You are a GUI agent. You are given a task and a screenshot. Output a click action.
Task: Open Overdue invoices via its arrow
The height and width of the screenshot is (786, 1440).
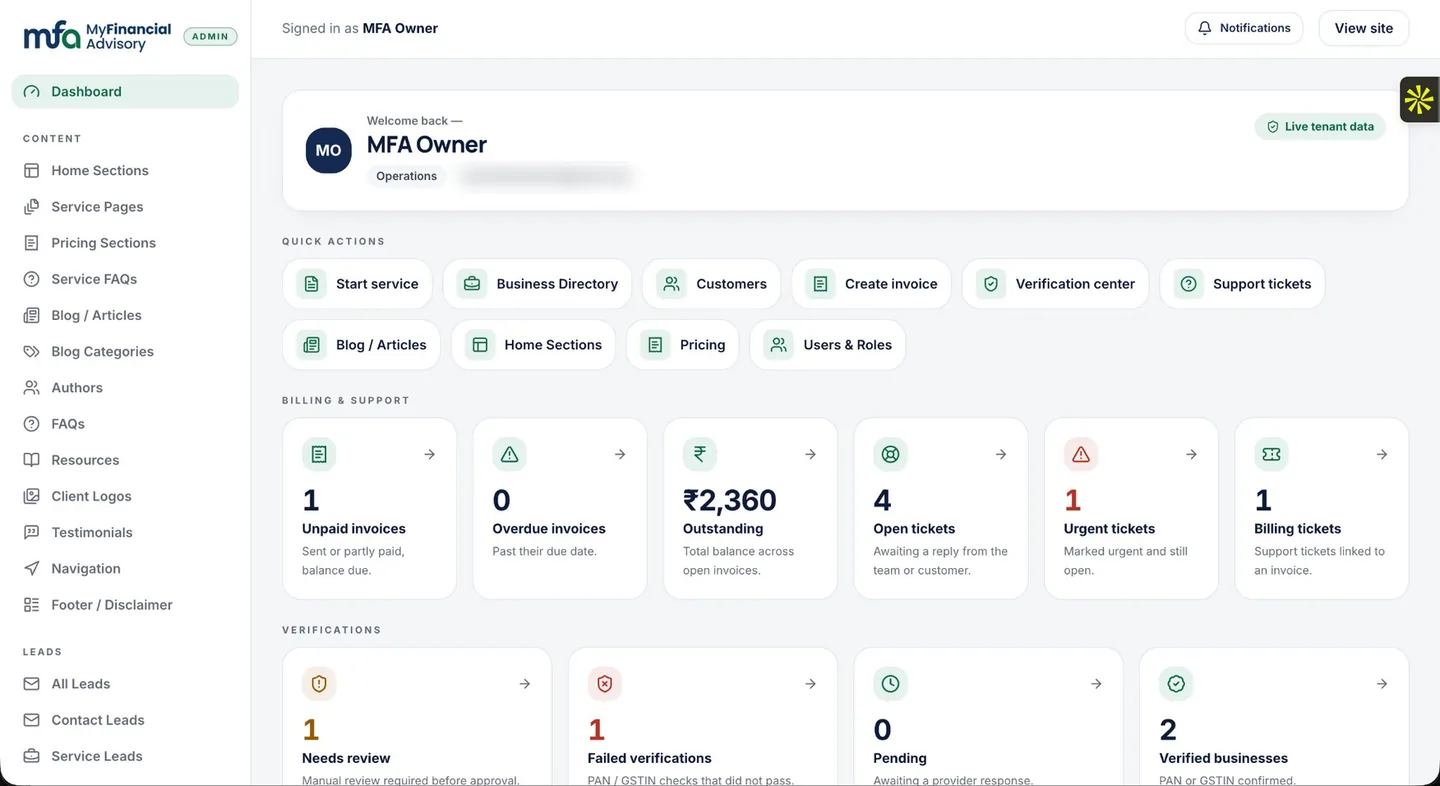pos(620,454)
